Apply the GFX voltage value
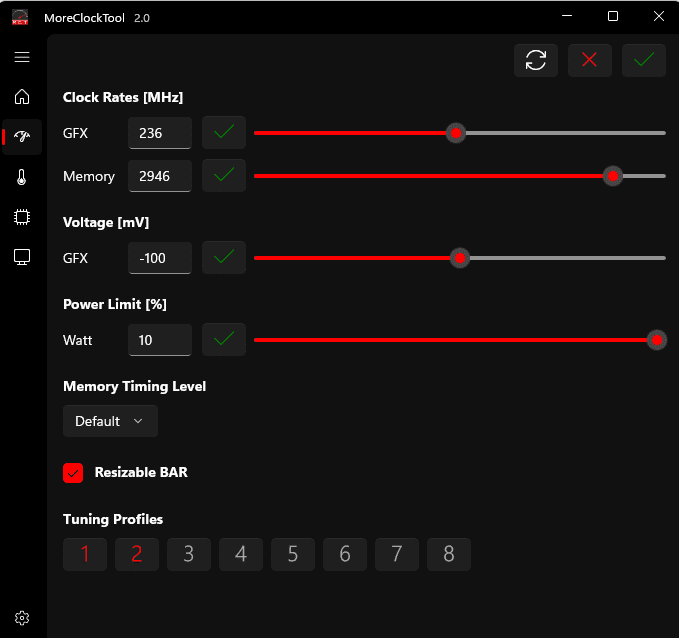Image resolution: width=679 pixels, height=638 pixels. tap(224, 258)
